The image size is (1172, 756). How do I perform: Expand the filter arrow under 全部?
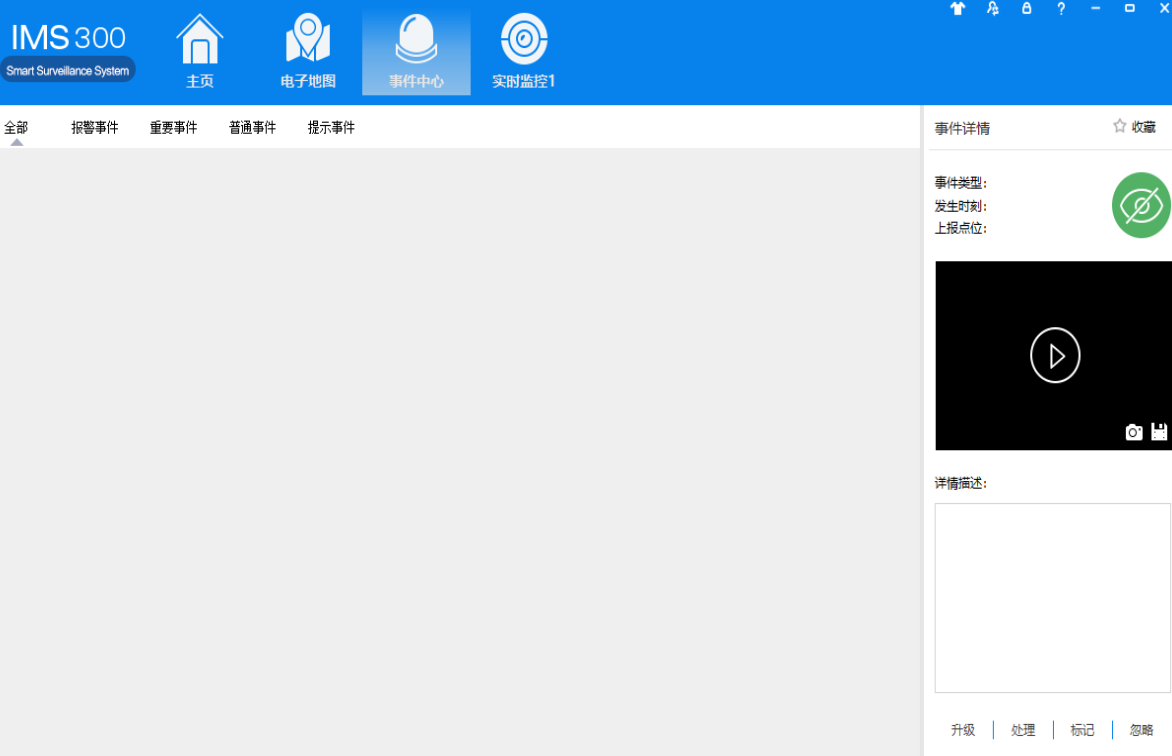[16, 143]
